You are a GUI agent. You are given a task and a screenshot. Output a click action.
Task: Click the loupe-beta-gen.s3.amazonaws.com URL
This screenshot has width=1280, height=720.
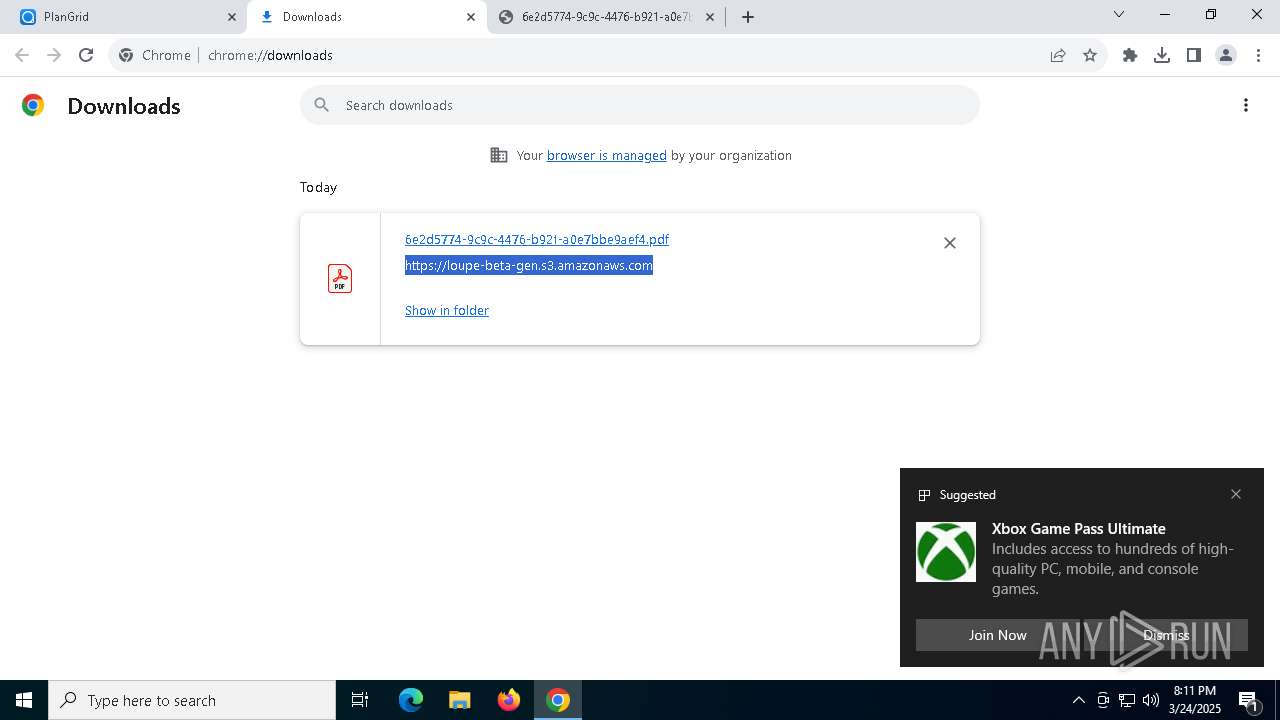point(529,265)
